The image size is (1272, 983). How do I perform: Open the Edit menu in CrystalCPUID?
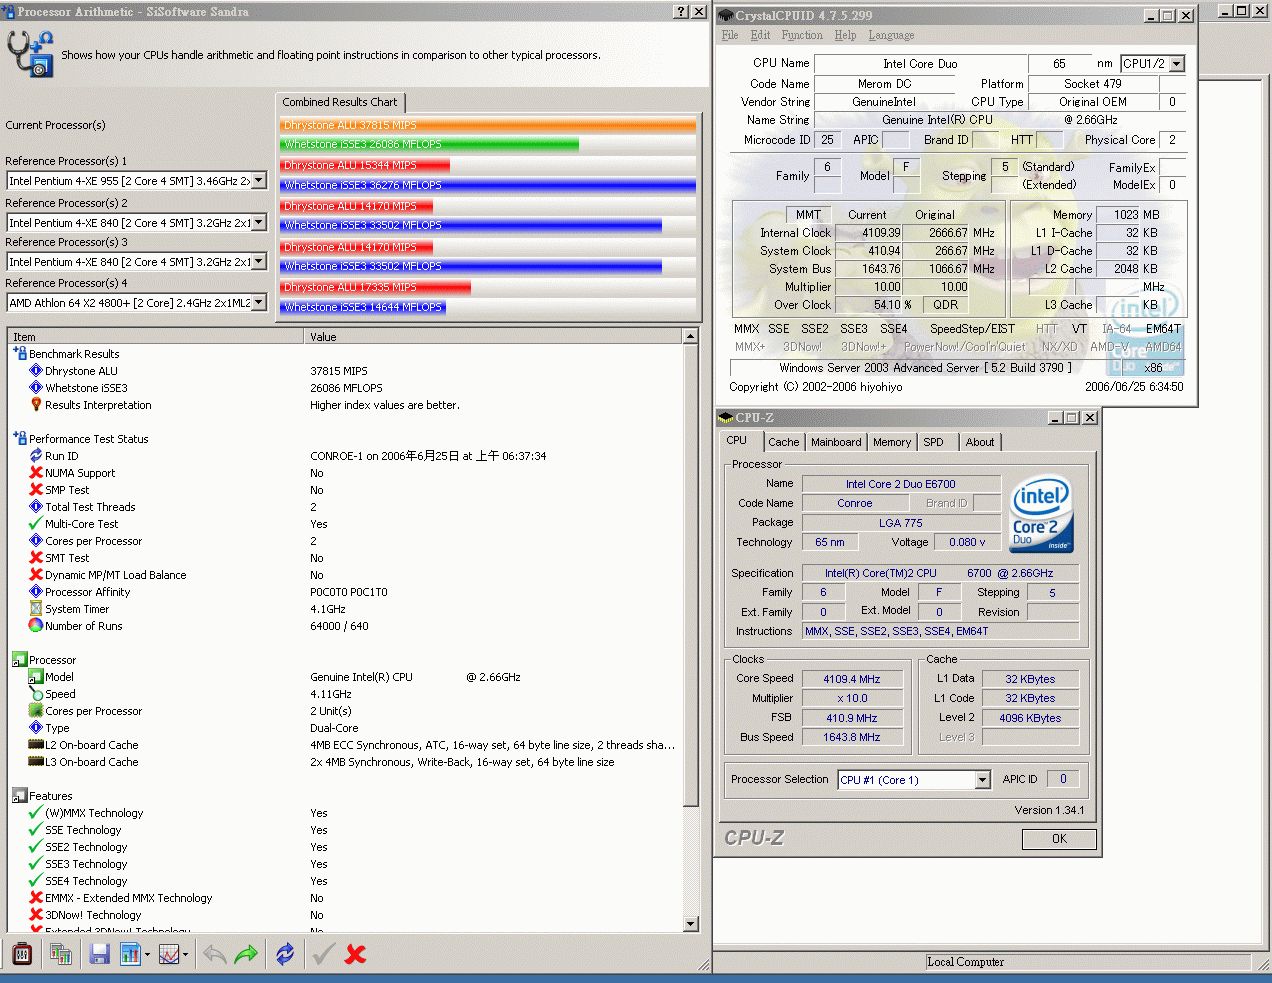pos(761,35)
